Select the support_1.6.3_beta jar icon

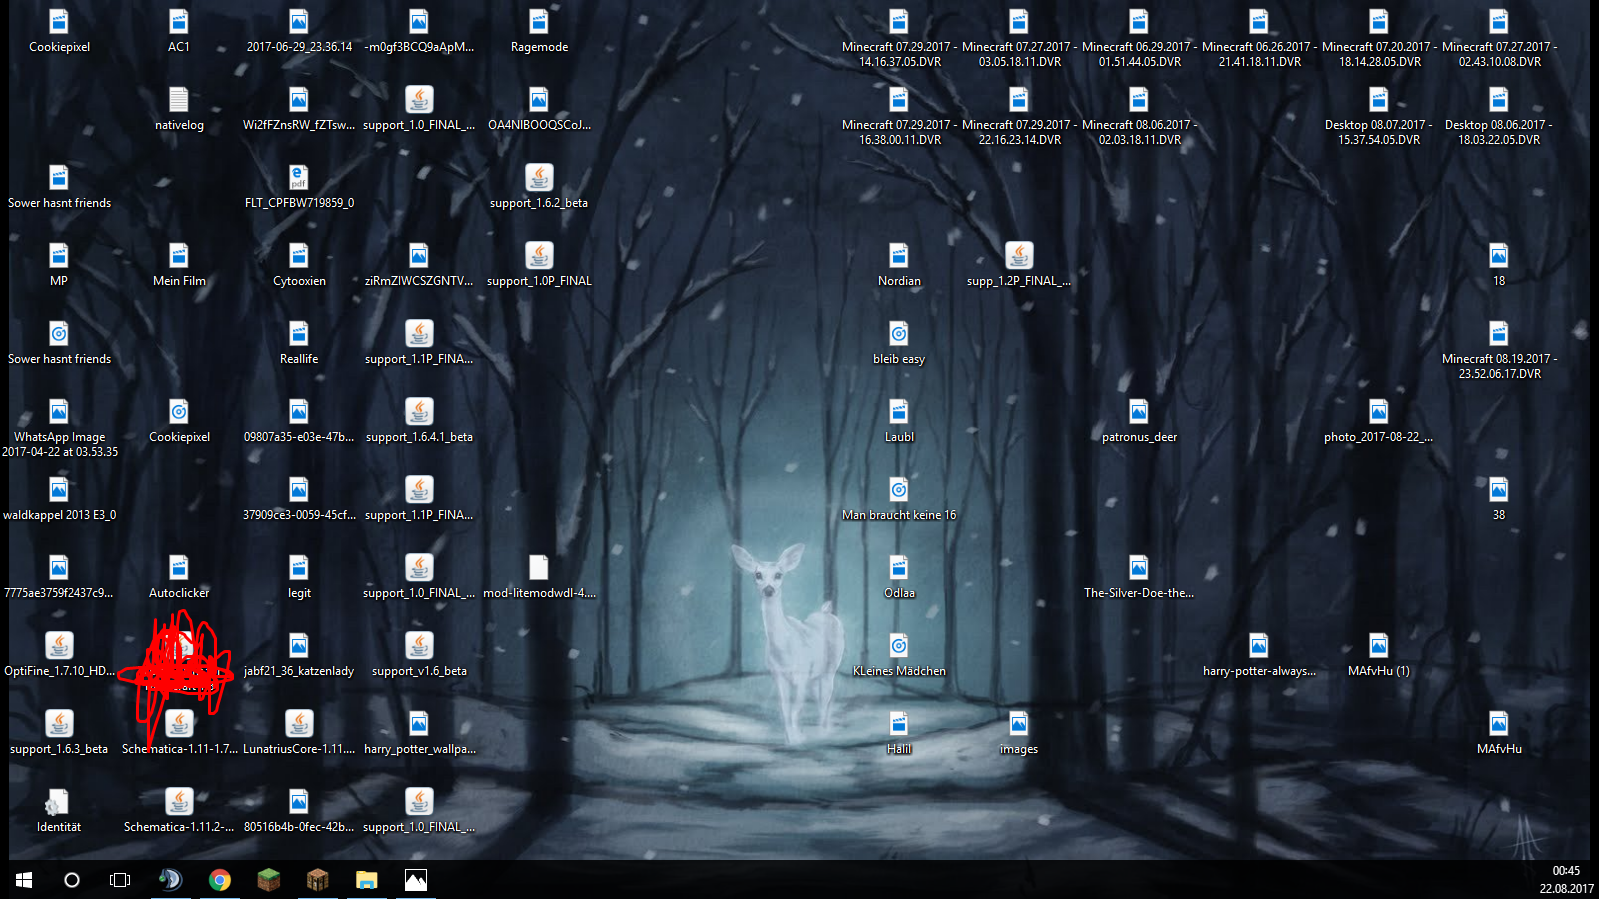click(x=59, y=724)
